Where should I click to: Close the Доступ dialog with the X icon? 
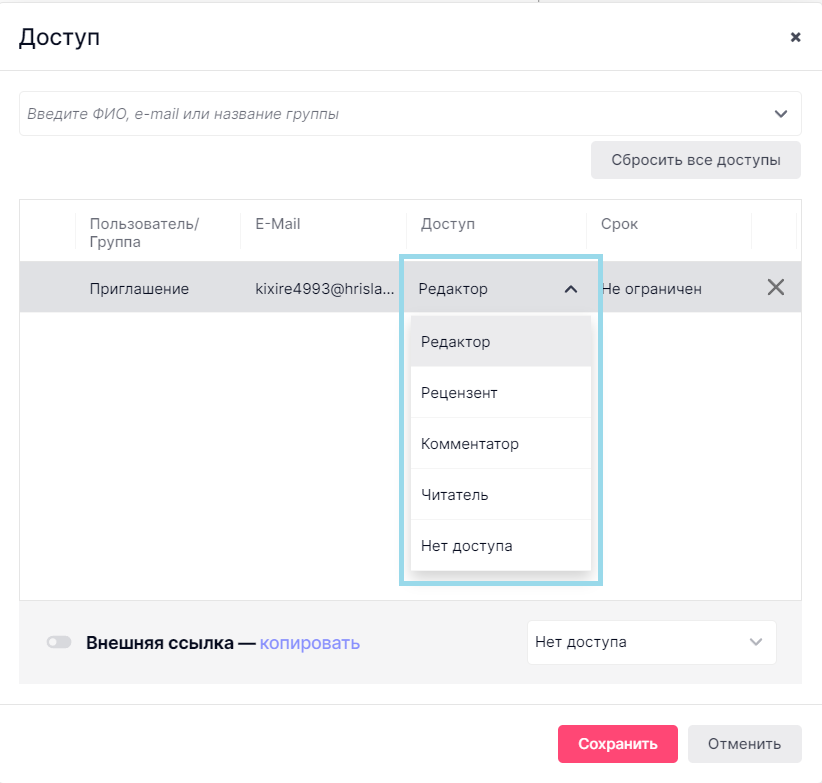(x=795, y=37)
